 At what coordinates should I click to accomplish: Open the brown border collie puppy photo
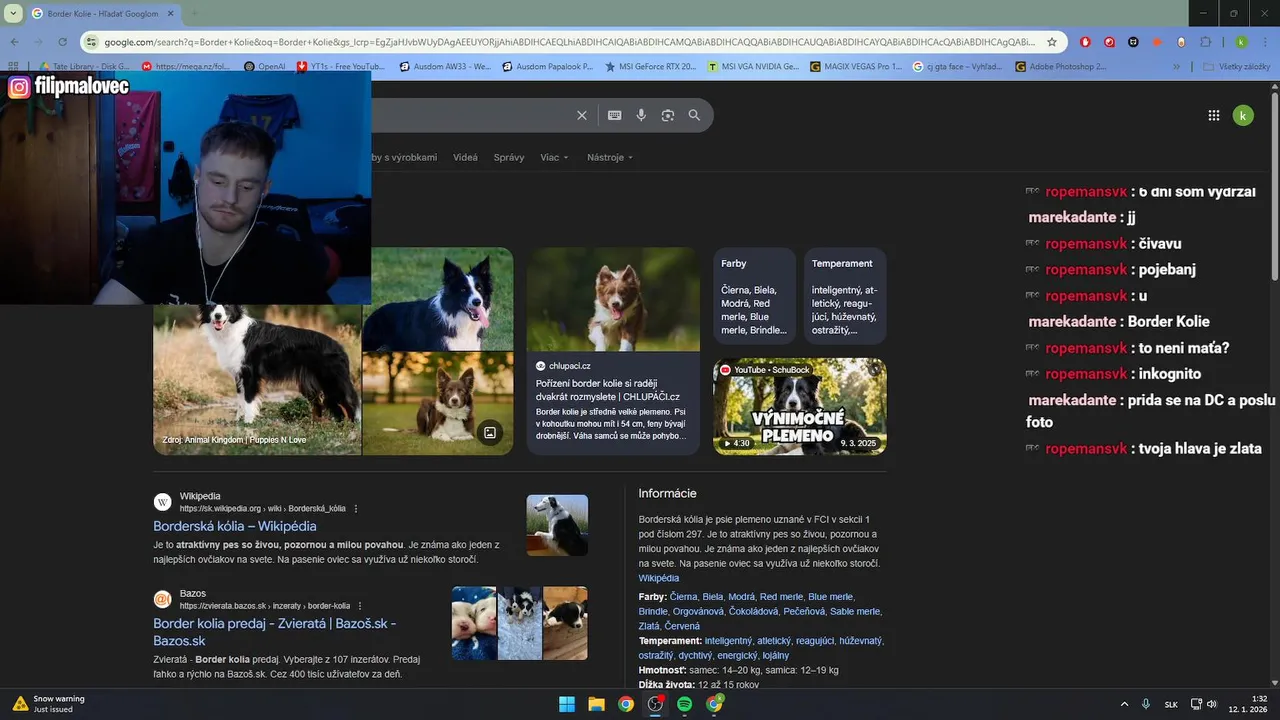point(437,404)
